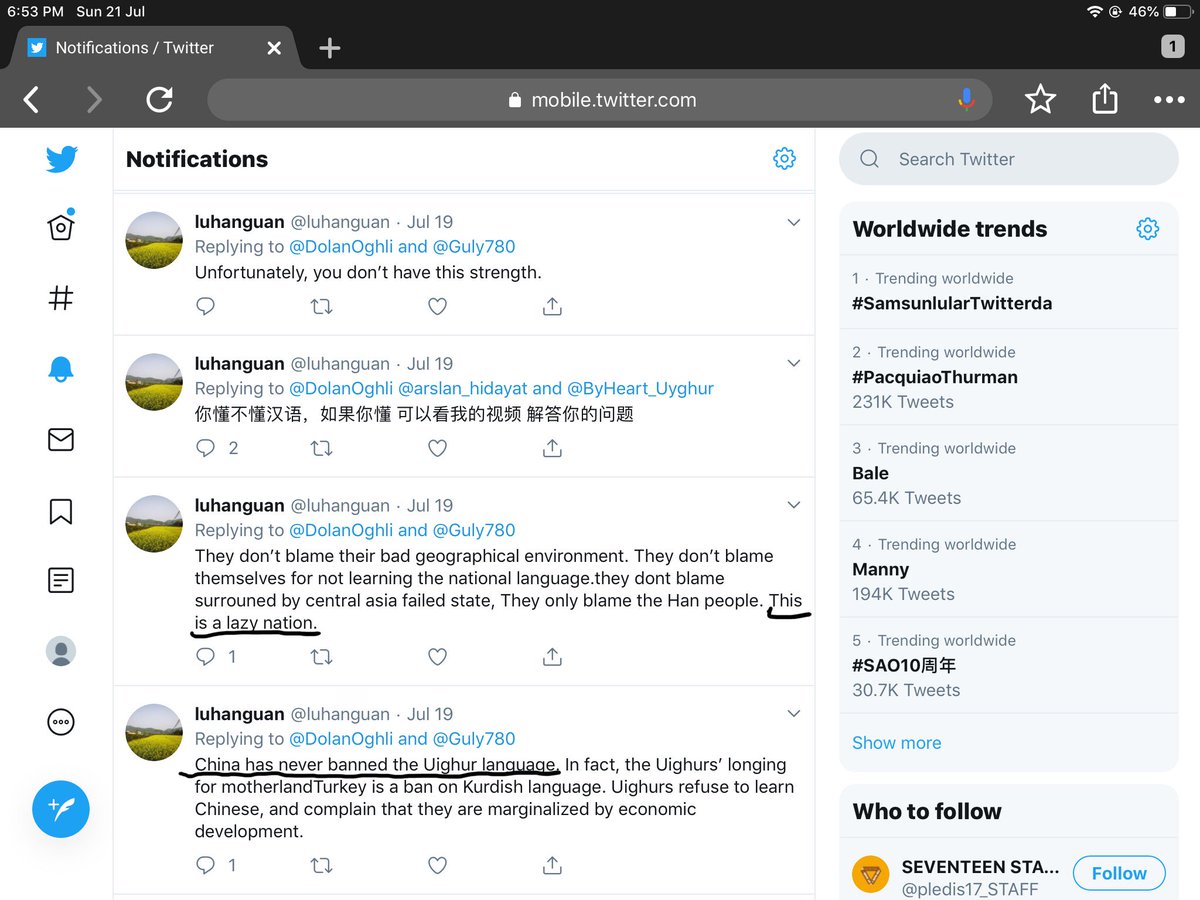The height and width of the screenshot is (900, 1200).
Task: Open a new browser tab with the plus button
Action: pos(330,47)
